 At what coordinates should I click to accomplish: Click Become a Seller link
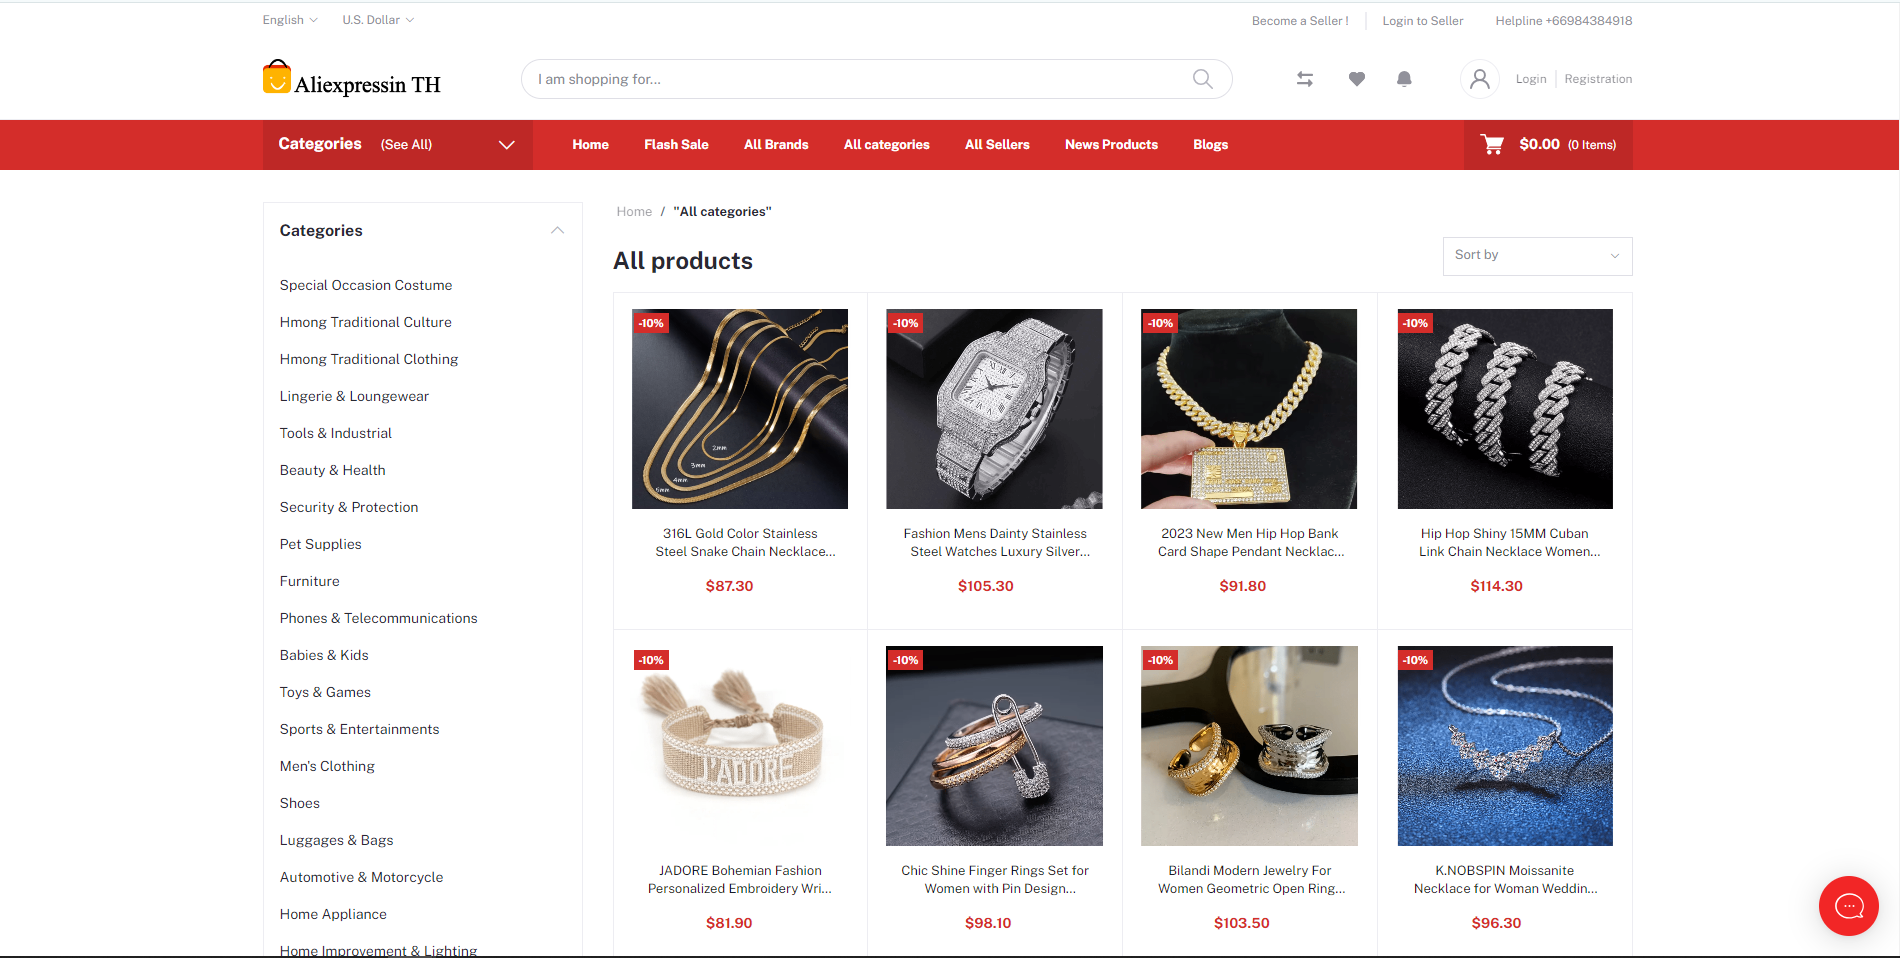click(x=1300, y=21)
